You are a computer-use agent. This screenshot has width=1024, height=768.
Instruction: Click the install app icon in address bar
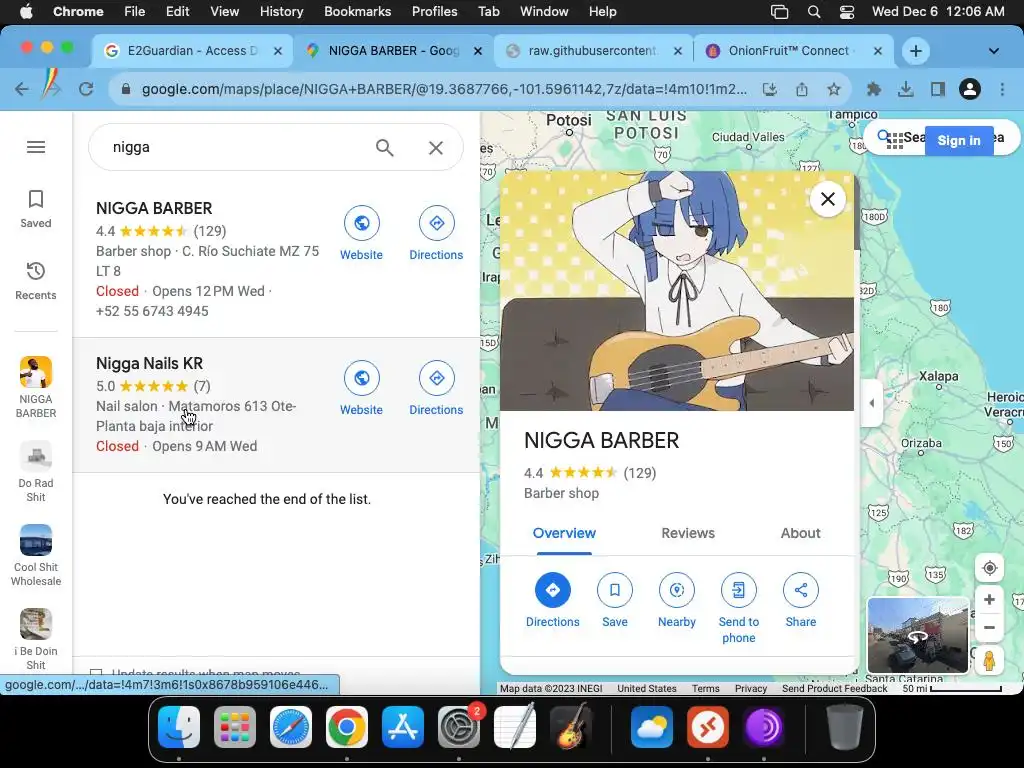[x=770, y=89]
